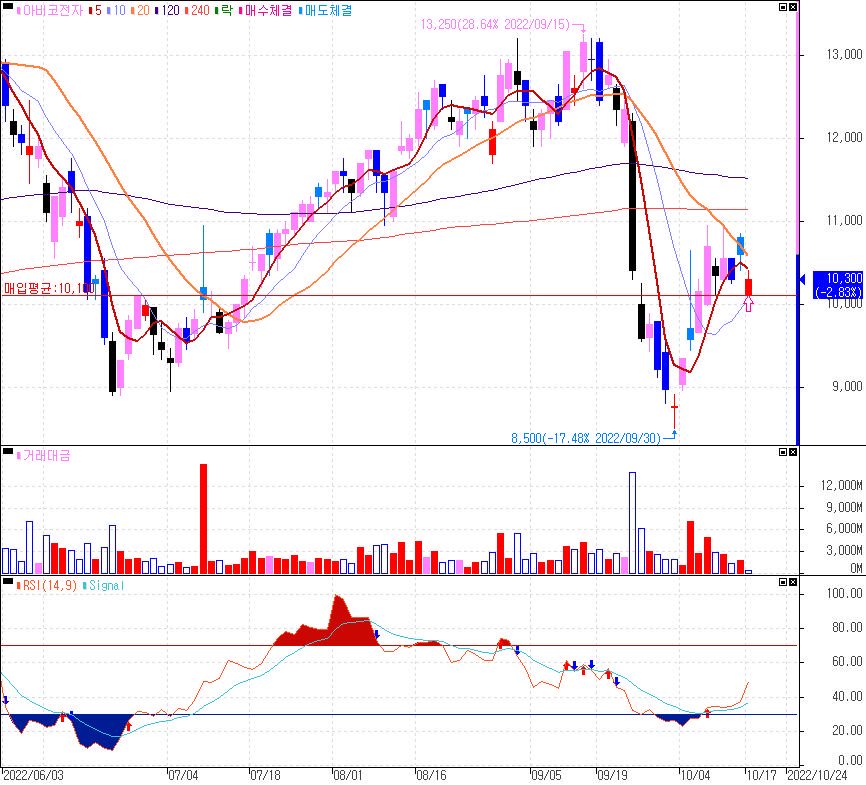866x785 pixels.
Task: Close the price chart panel
Action: 793,7
